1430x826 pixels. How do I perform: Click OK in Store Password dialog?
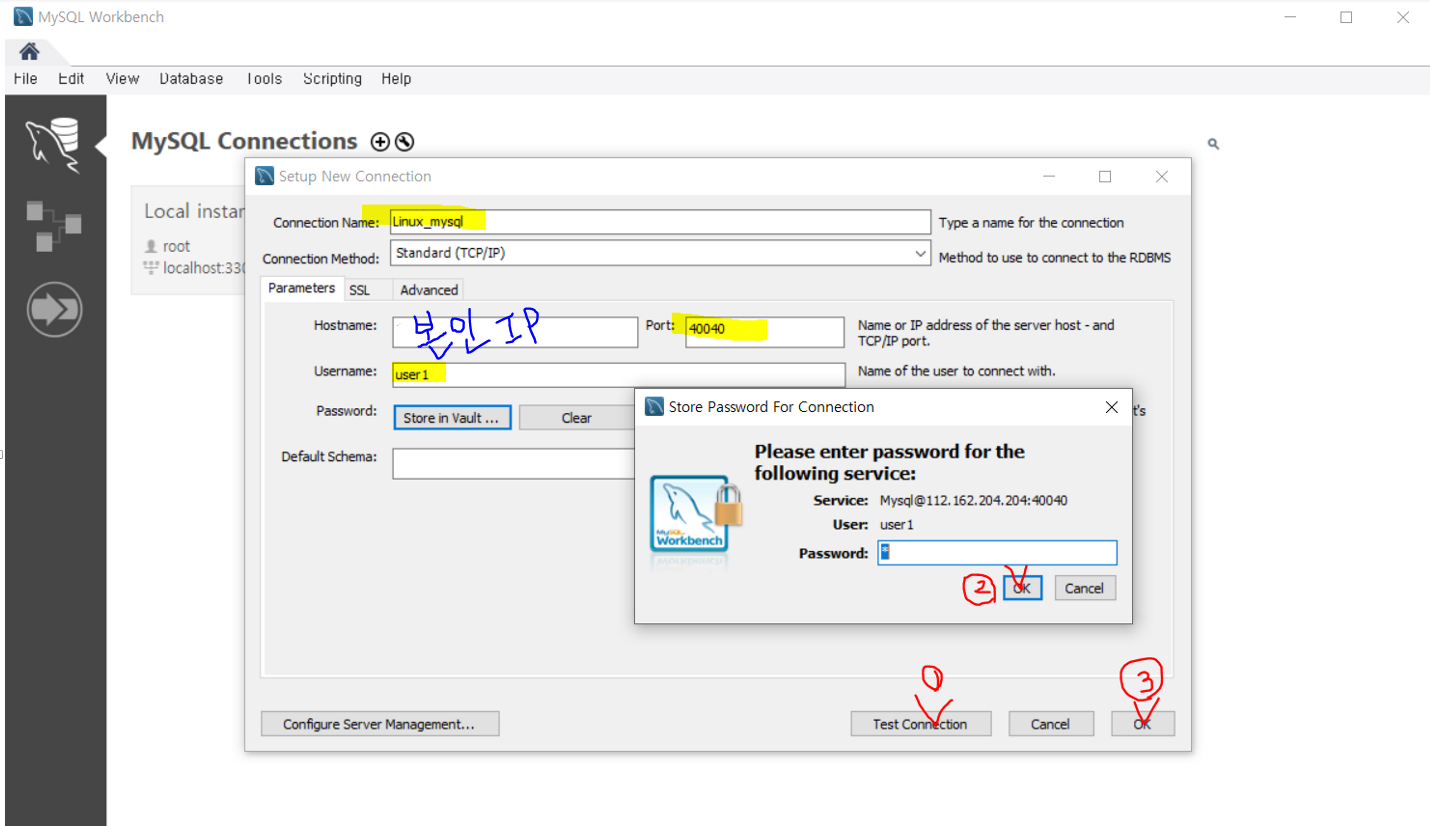[x=1022, y=588]
